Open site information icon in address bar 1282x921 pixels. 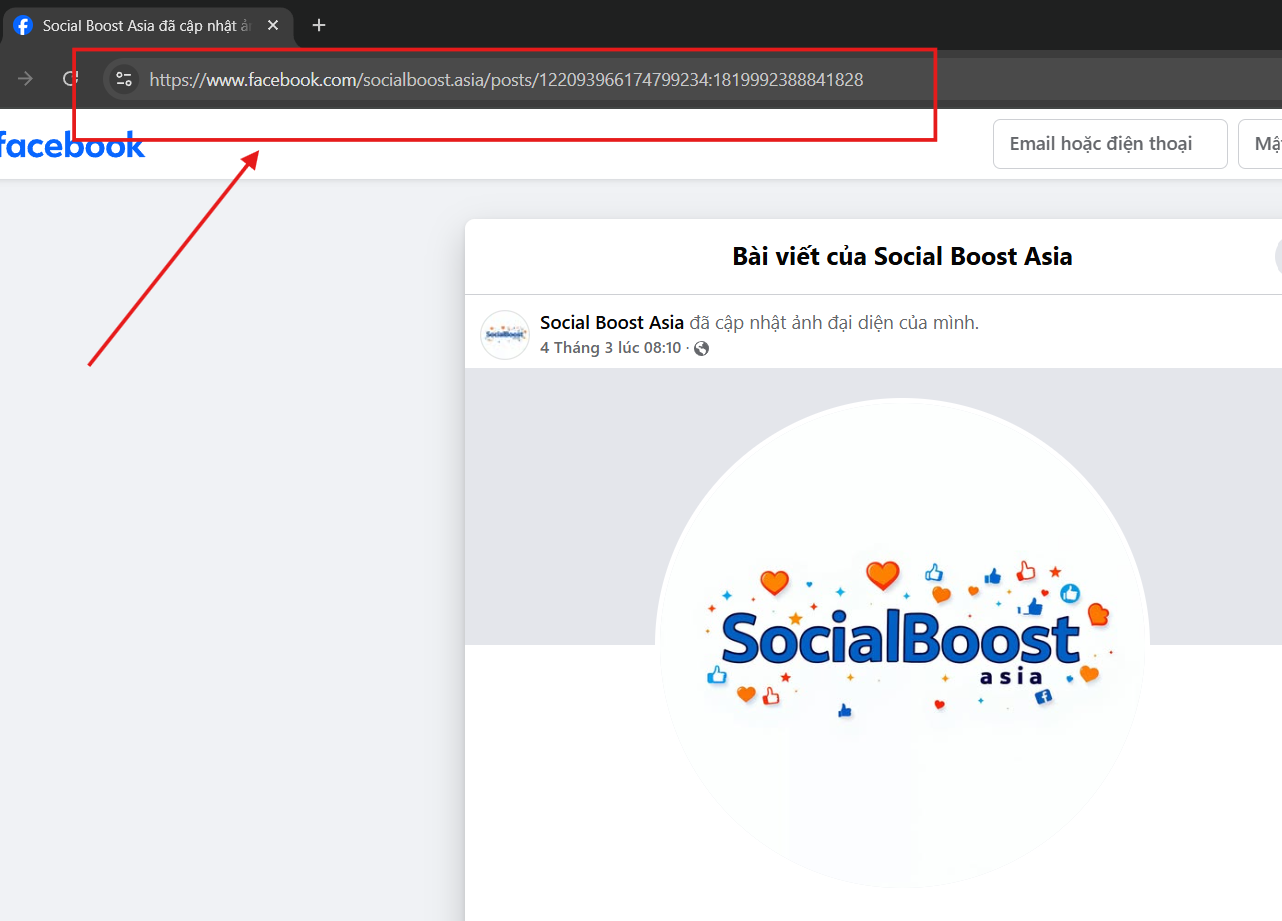(124, 79)
